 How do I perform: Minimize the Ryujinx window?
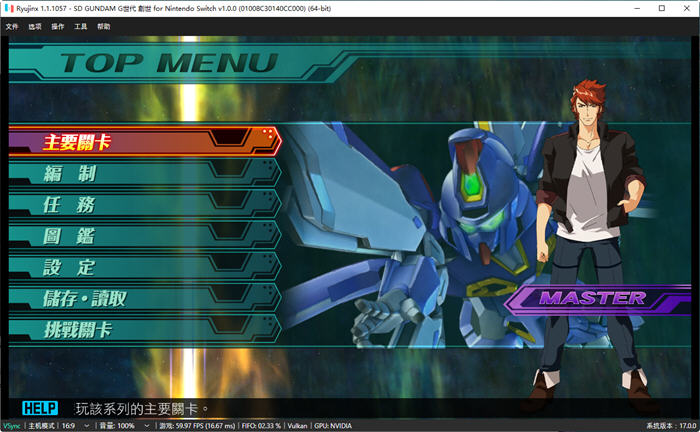point(637,8)
